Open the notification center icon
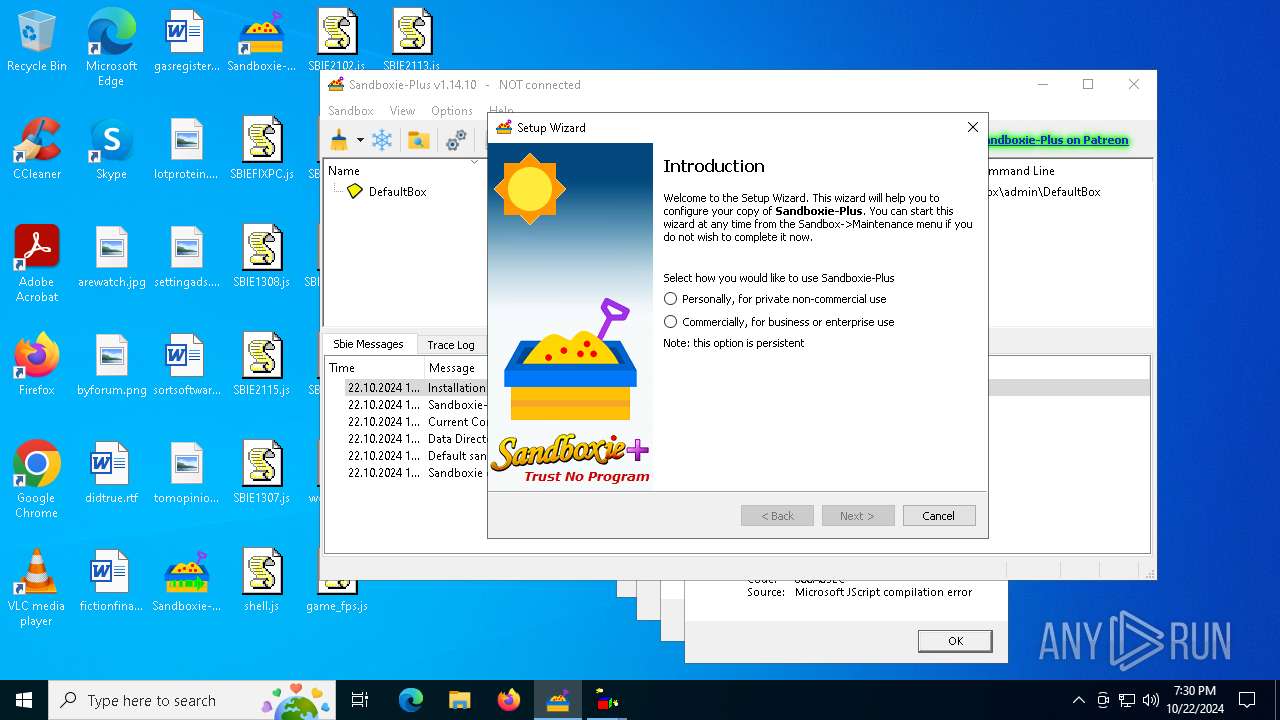The image size is (1280, 720). click(x=1247, y=700)
